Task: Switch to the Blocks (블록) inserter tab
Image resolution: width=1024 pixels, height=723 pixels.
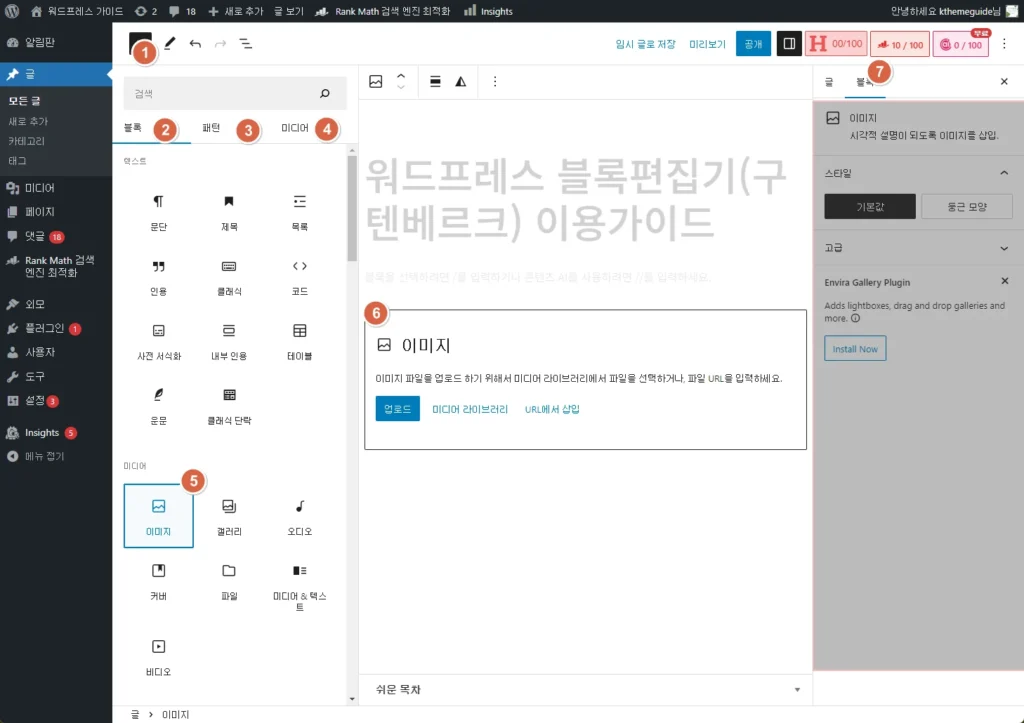Action: click(x=133, y=127)
